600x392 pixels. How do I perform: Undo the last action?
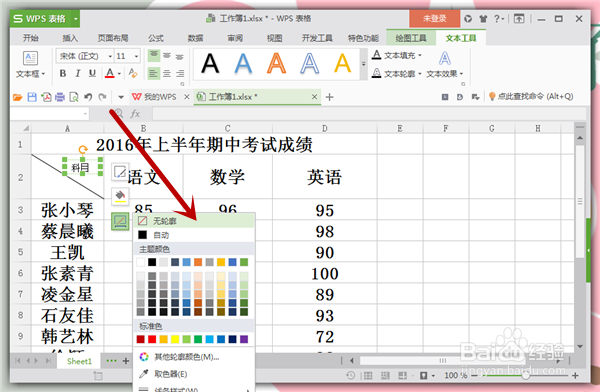click(x=88, y=97)
